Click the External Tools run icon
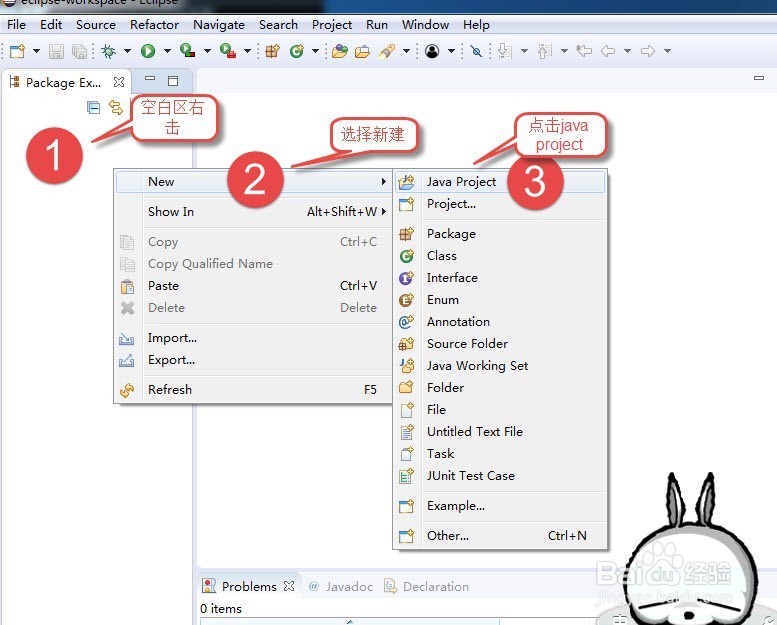This screenshot has width=777, height=625. coord(227,51)
